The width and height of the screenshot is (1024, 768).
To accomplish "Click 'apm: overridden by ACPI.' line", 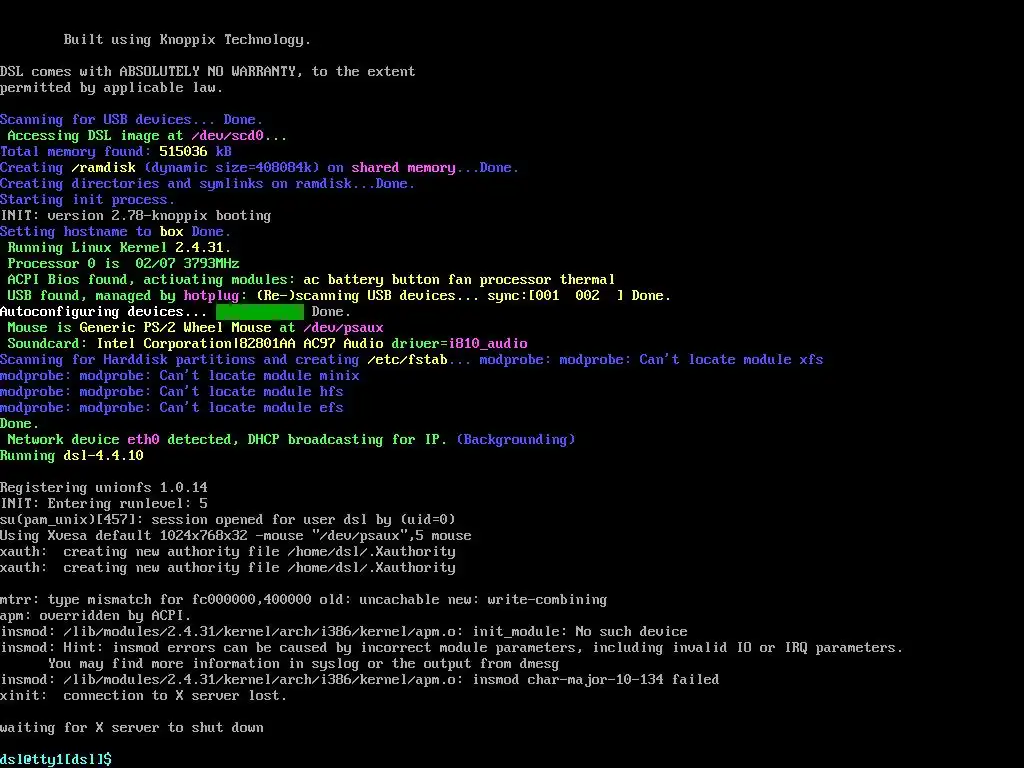I will pyautogui.click(x=95, y=616).
